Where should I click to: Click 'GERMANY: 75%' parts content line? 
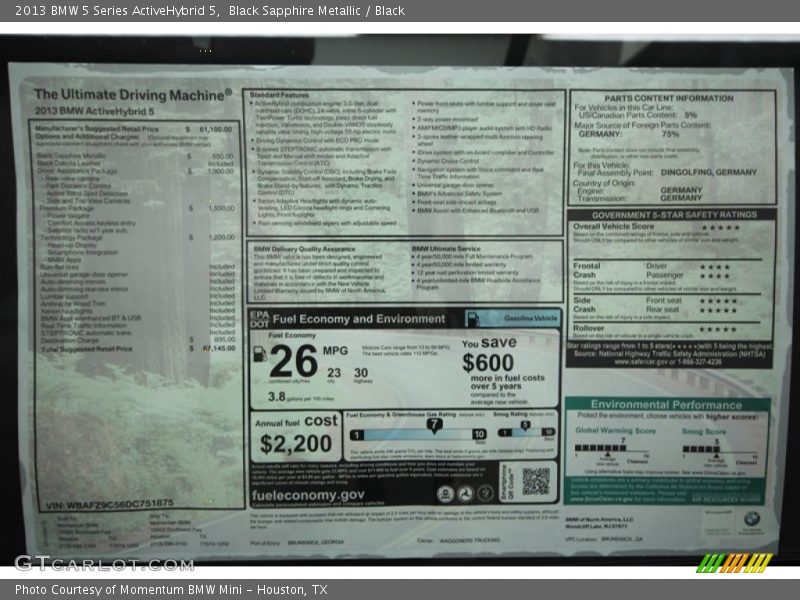pos(629,134)
